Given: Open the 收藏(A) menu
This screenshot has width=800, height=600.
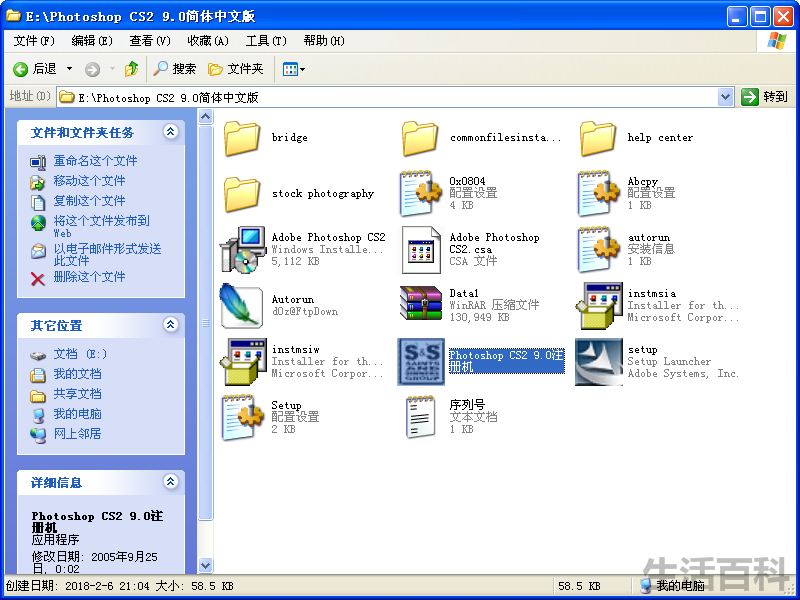Looking at the screenshot, I should [x=208, y=41].
